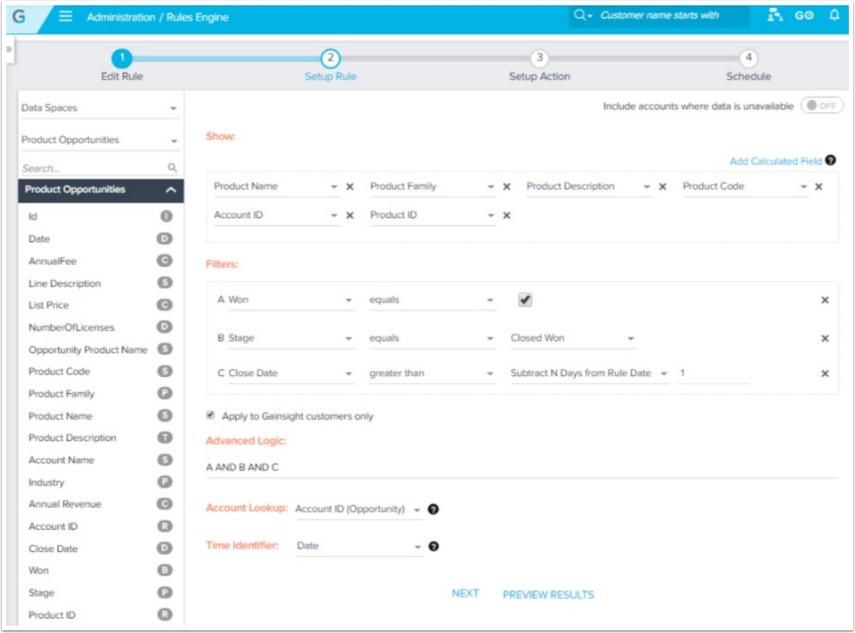Go to step 2 Setup Rule
The image size is (855, 633).
coord(330,58)
